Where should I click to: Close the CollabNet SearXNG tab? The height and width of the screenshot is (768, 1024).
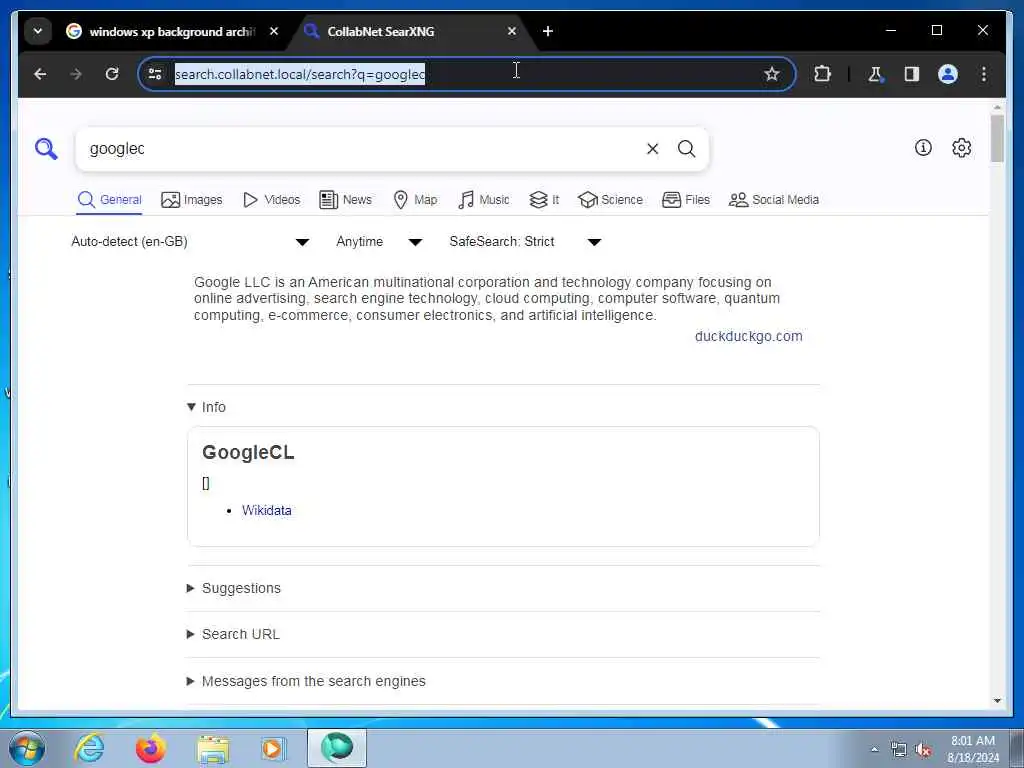tap(512, 31)
